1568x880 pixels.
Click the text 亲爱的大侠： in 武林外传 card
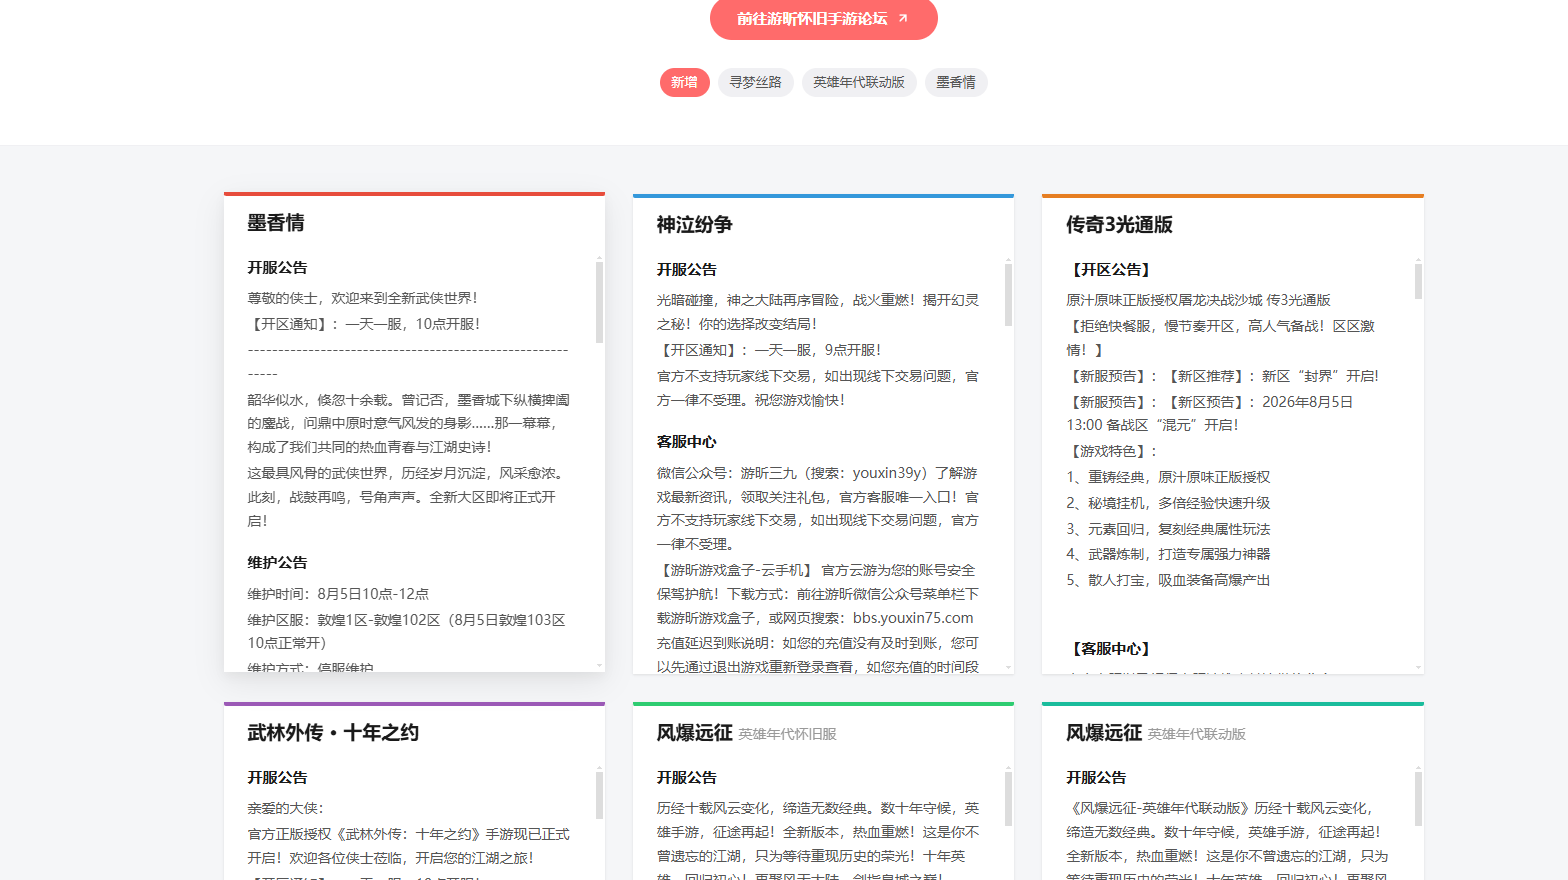(286, 808)
